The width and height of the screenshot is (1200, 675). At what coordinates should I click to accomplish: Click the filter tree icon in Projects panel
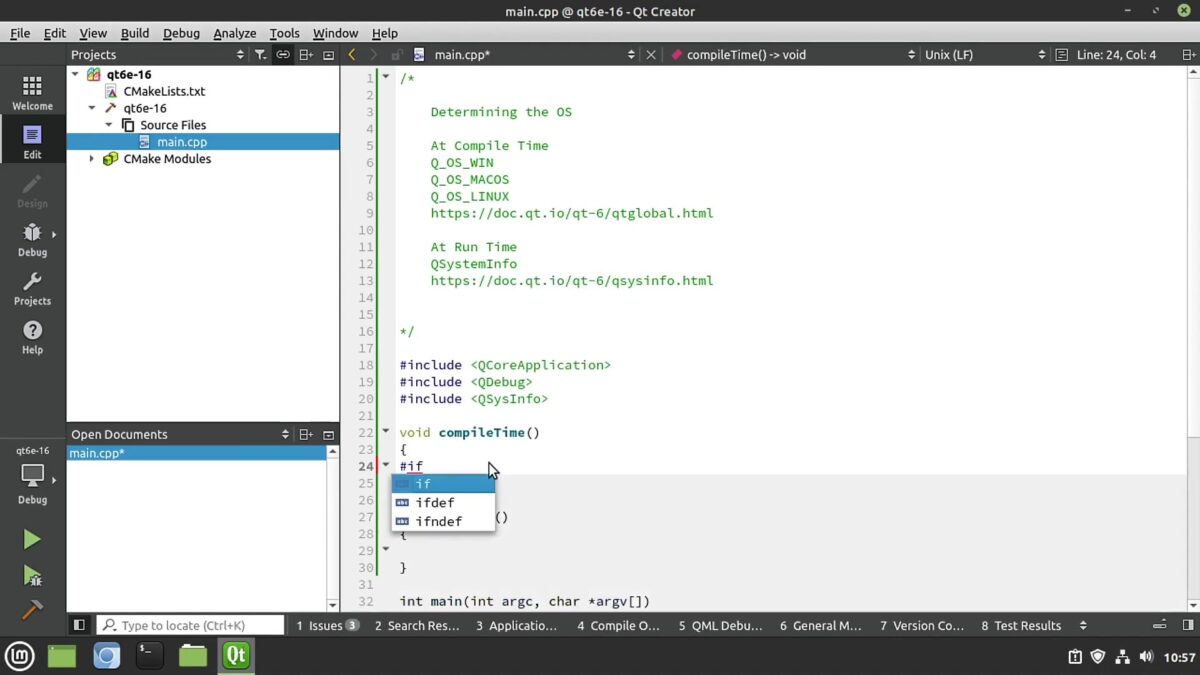tap(260, 55)
